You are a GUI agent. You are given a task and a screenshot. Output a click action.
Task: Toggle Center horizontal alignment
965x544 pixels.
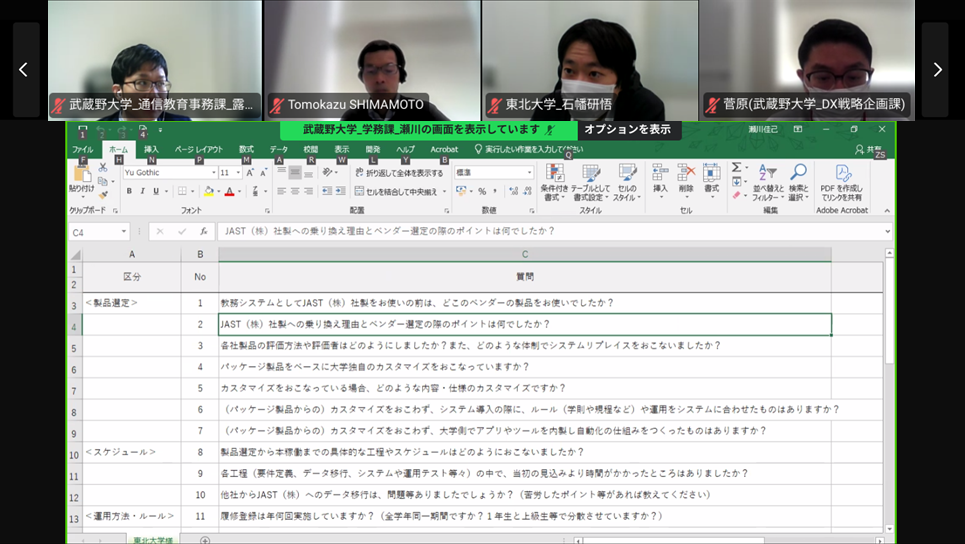(x=295, y=191)
